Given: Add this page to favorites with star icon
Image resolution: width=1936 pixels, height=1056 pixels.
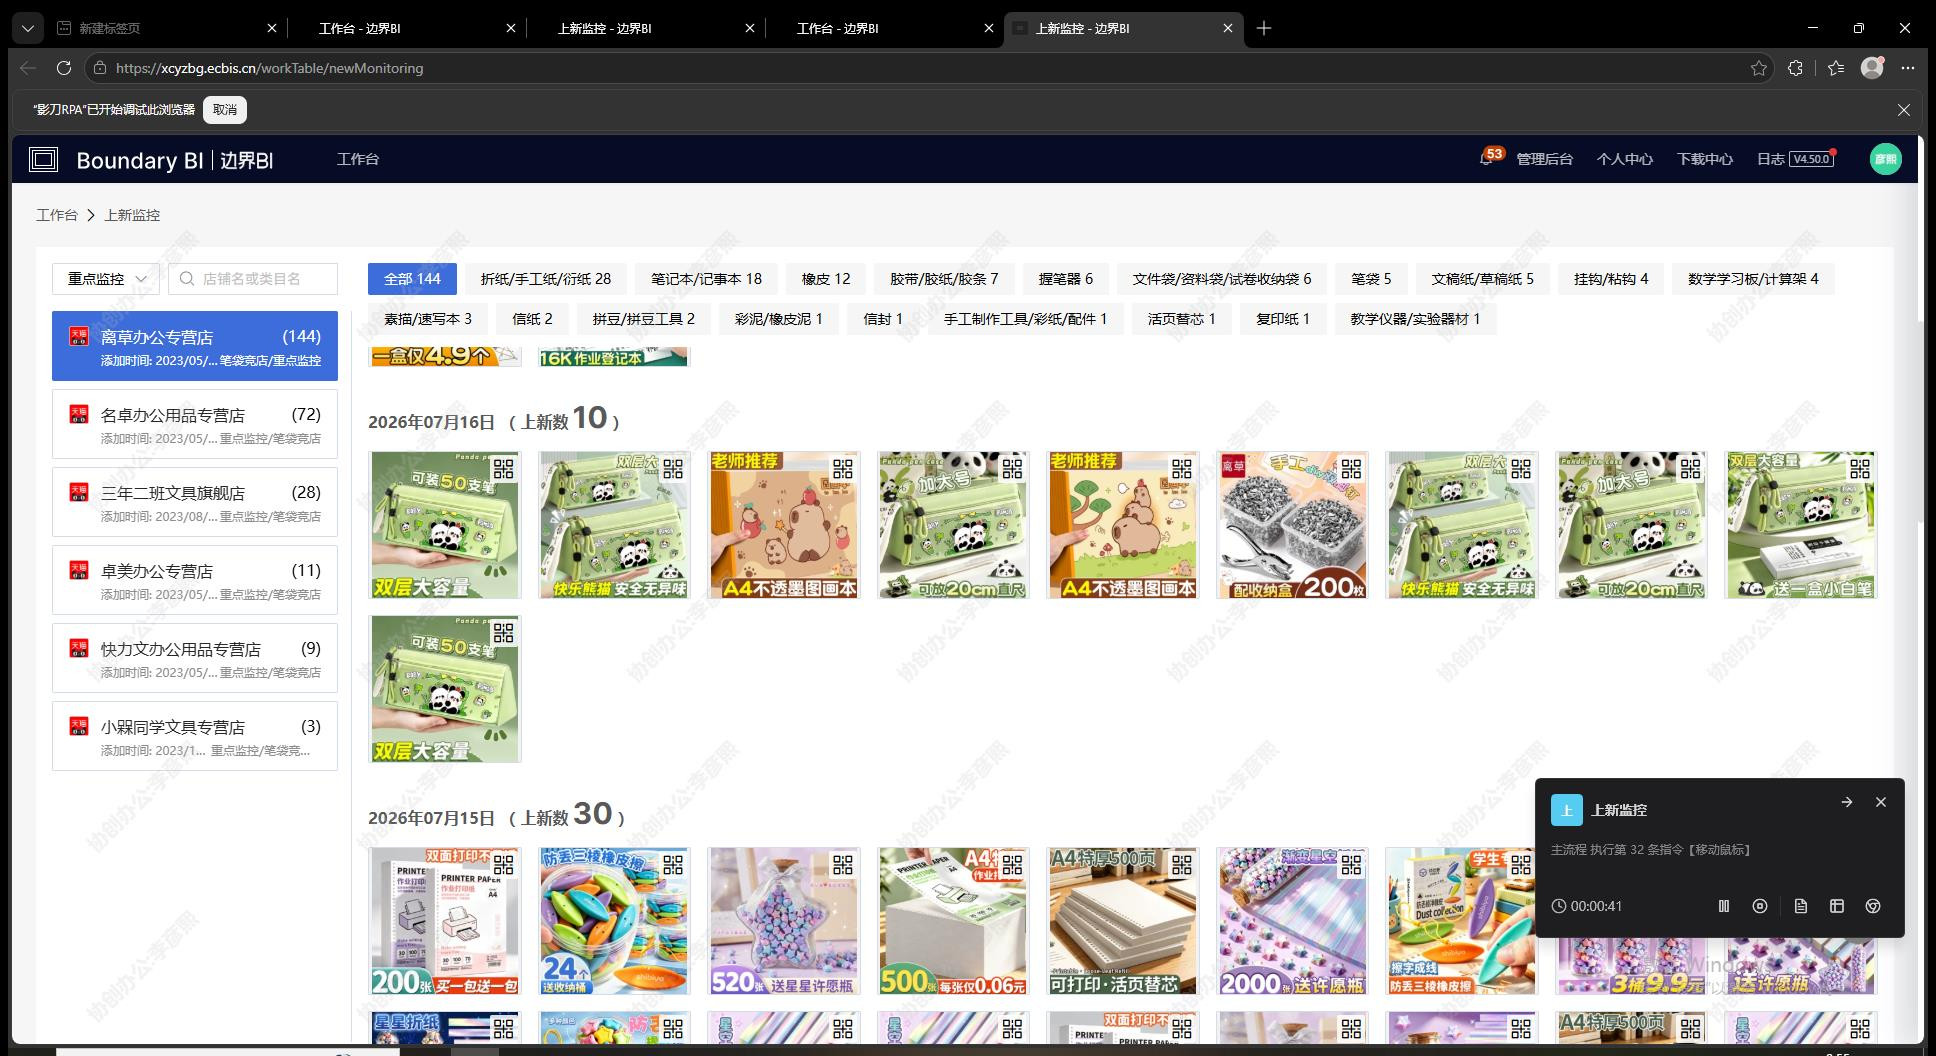Looking at the screenshot, I should coord(1759,68).
